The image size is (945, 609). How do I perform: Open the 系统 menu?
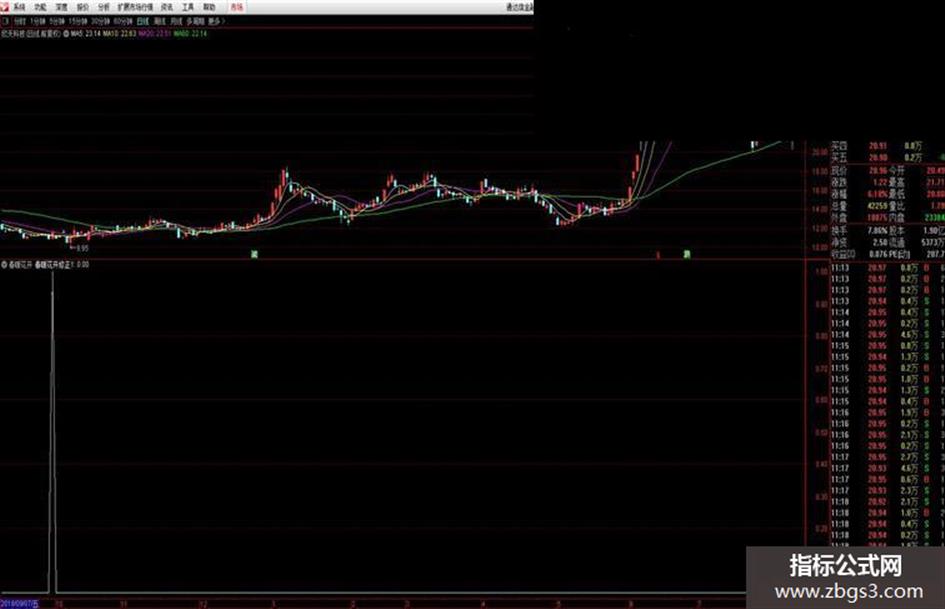(x=19, y=7)
